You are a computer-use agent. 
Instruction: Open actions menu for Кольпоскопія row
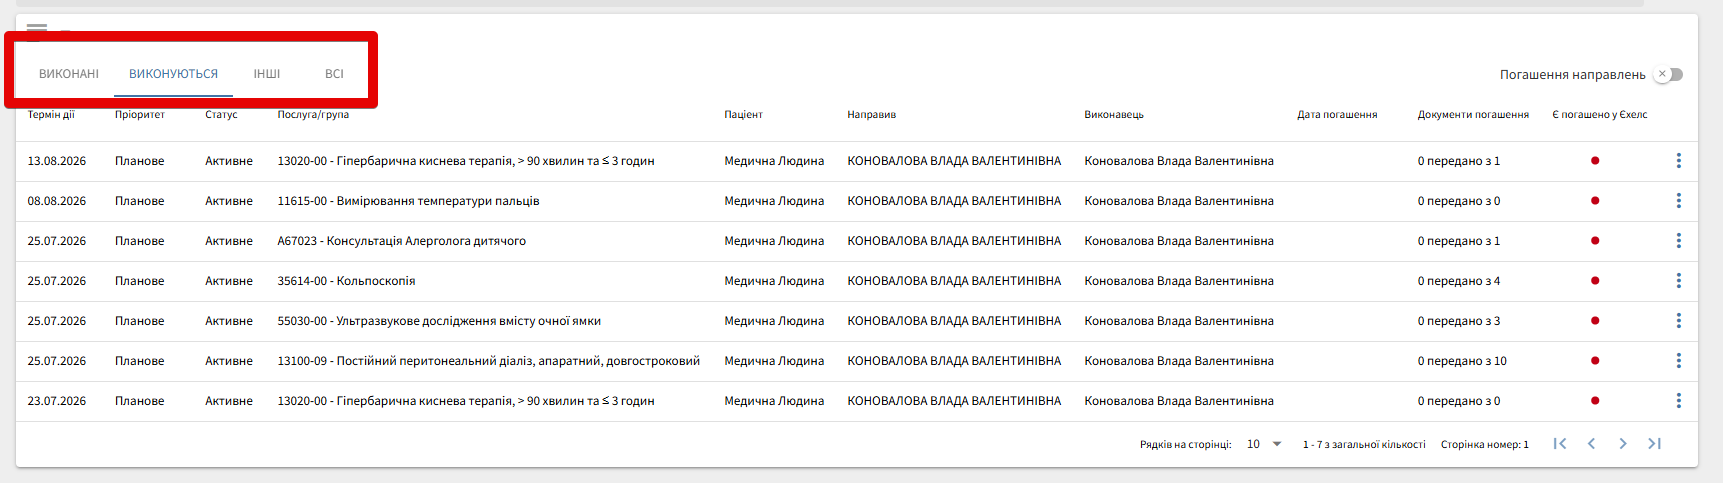(1678, 281)
